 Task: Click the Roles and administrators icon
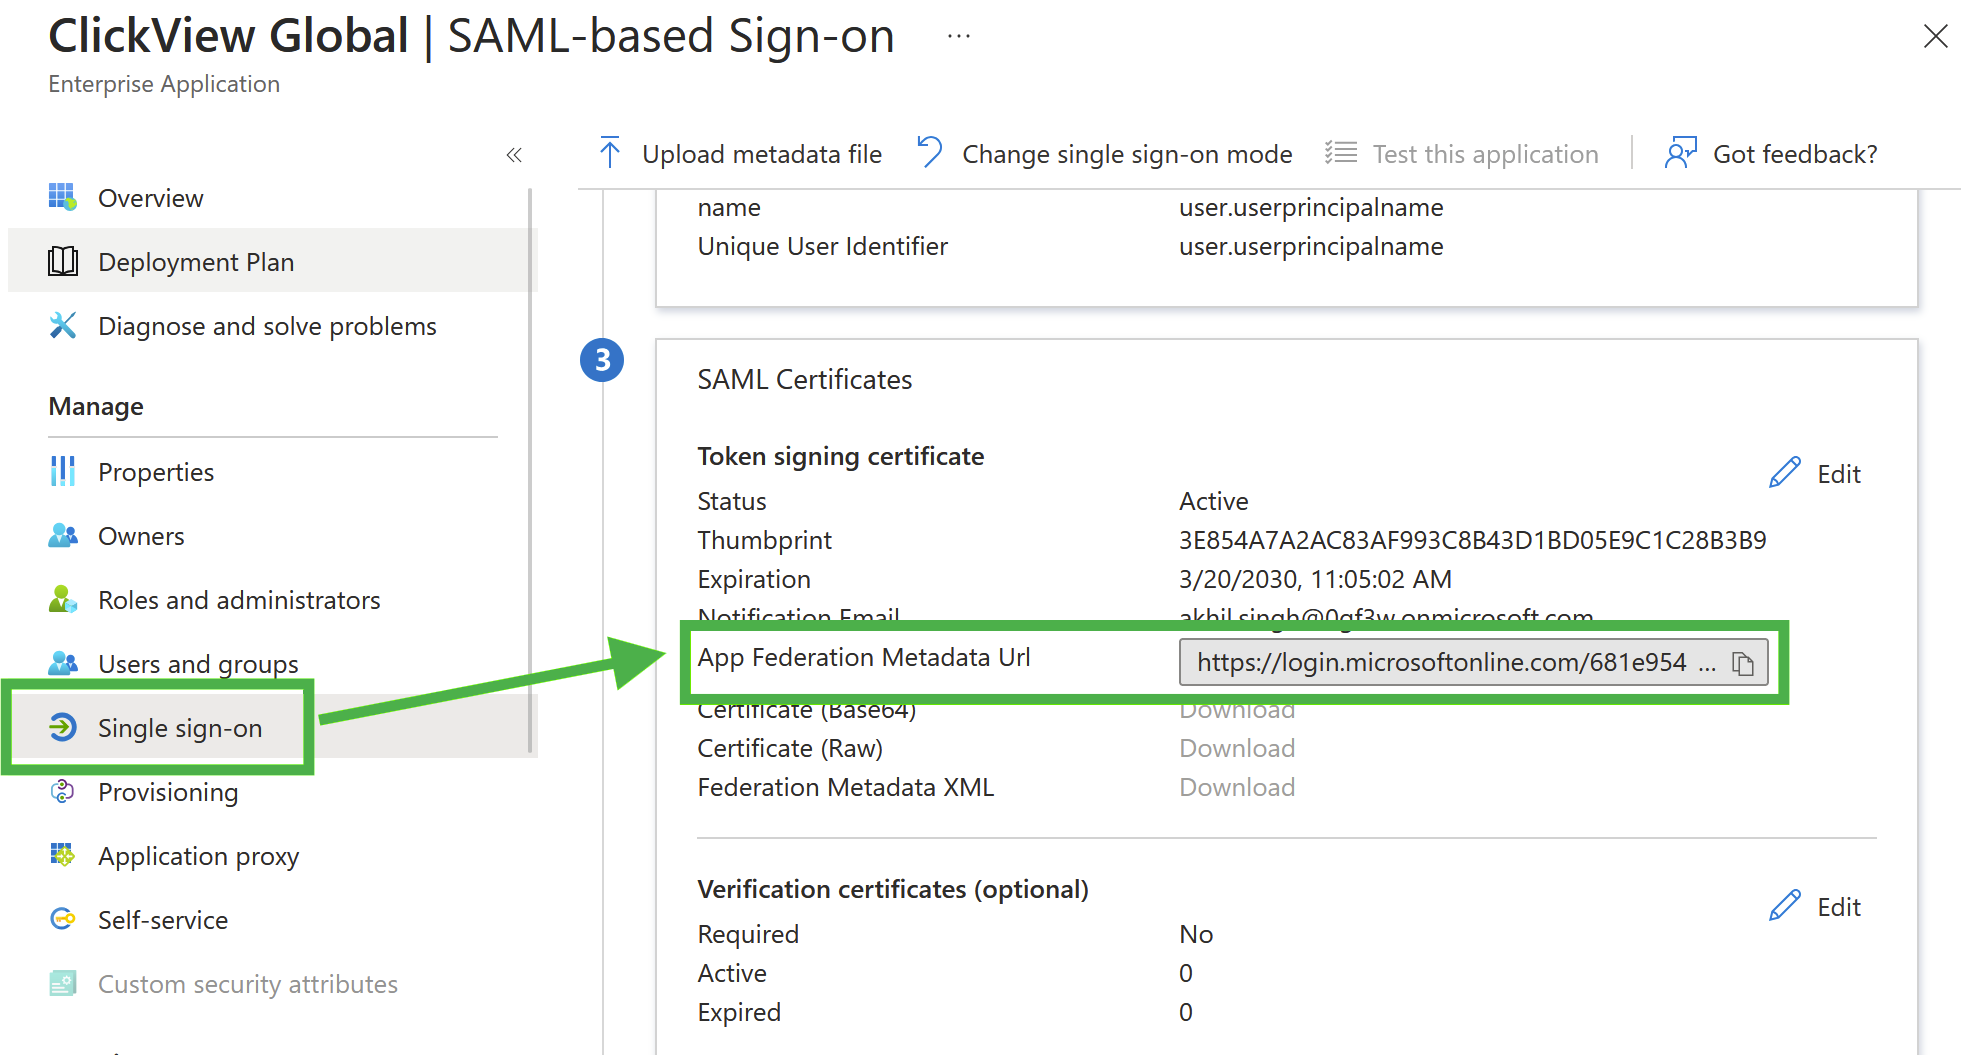(63, 599)
